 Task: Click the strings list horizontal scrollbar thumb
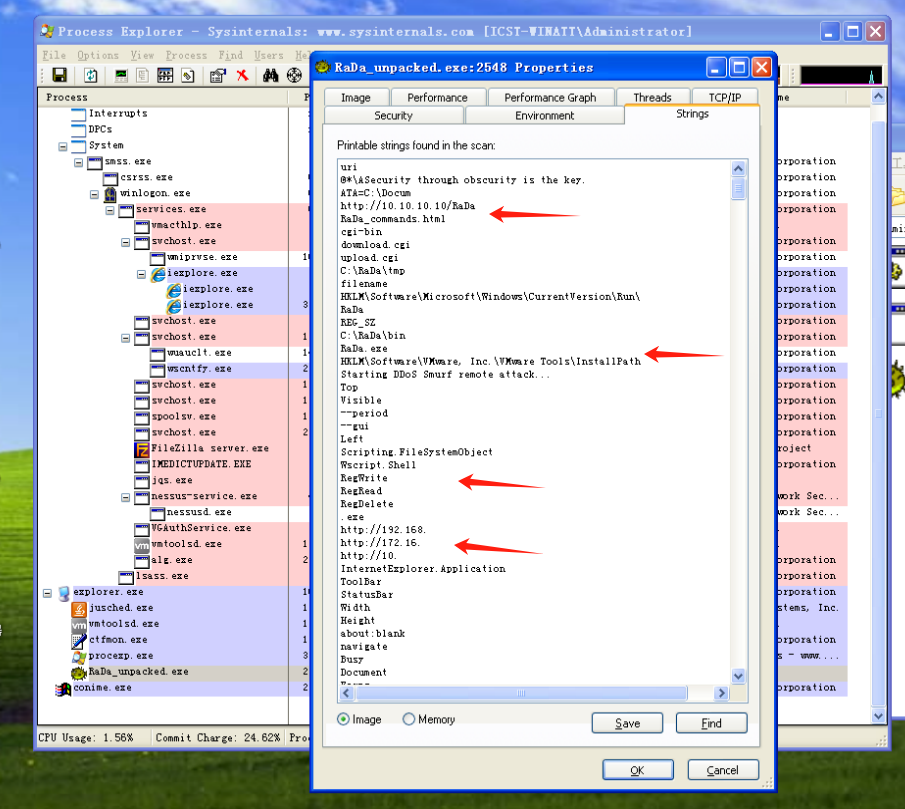click(x=521, y=693)
